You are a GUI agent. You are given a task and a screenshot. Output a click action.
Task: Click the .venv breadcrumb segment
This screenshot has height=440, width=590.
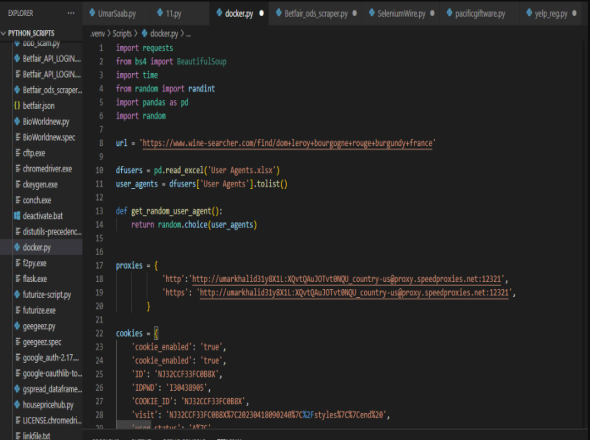point(97,34)
